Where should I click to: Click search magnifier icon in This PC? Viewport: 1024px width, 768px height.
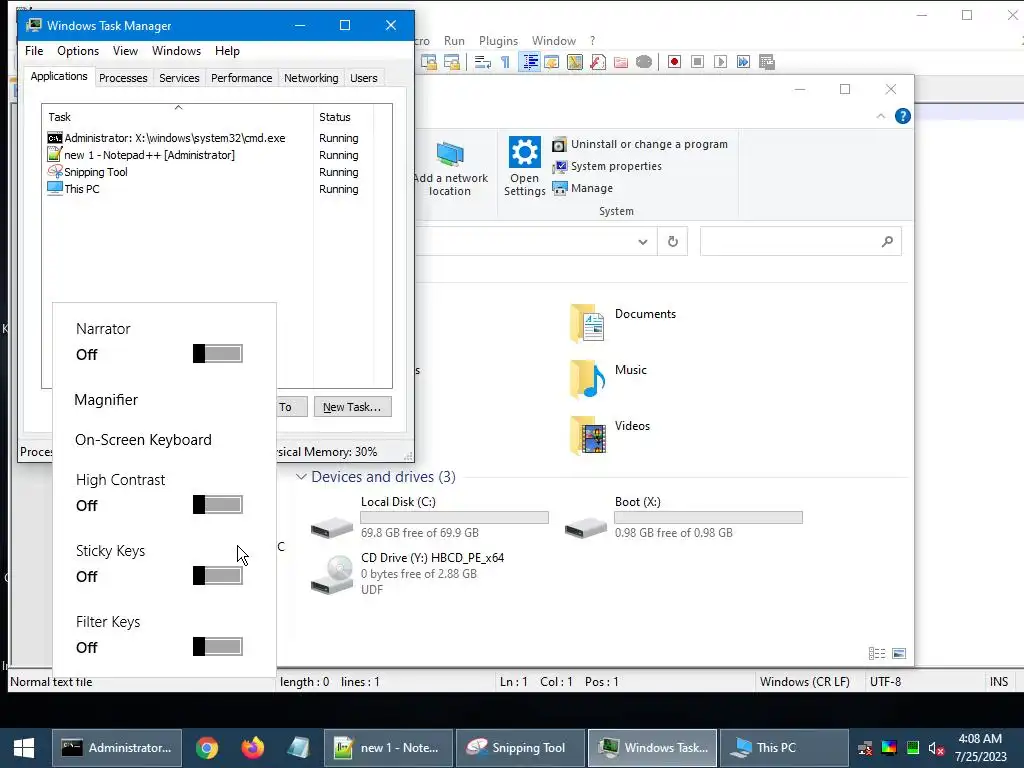(887, 242)
